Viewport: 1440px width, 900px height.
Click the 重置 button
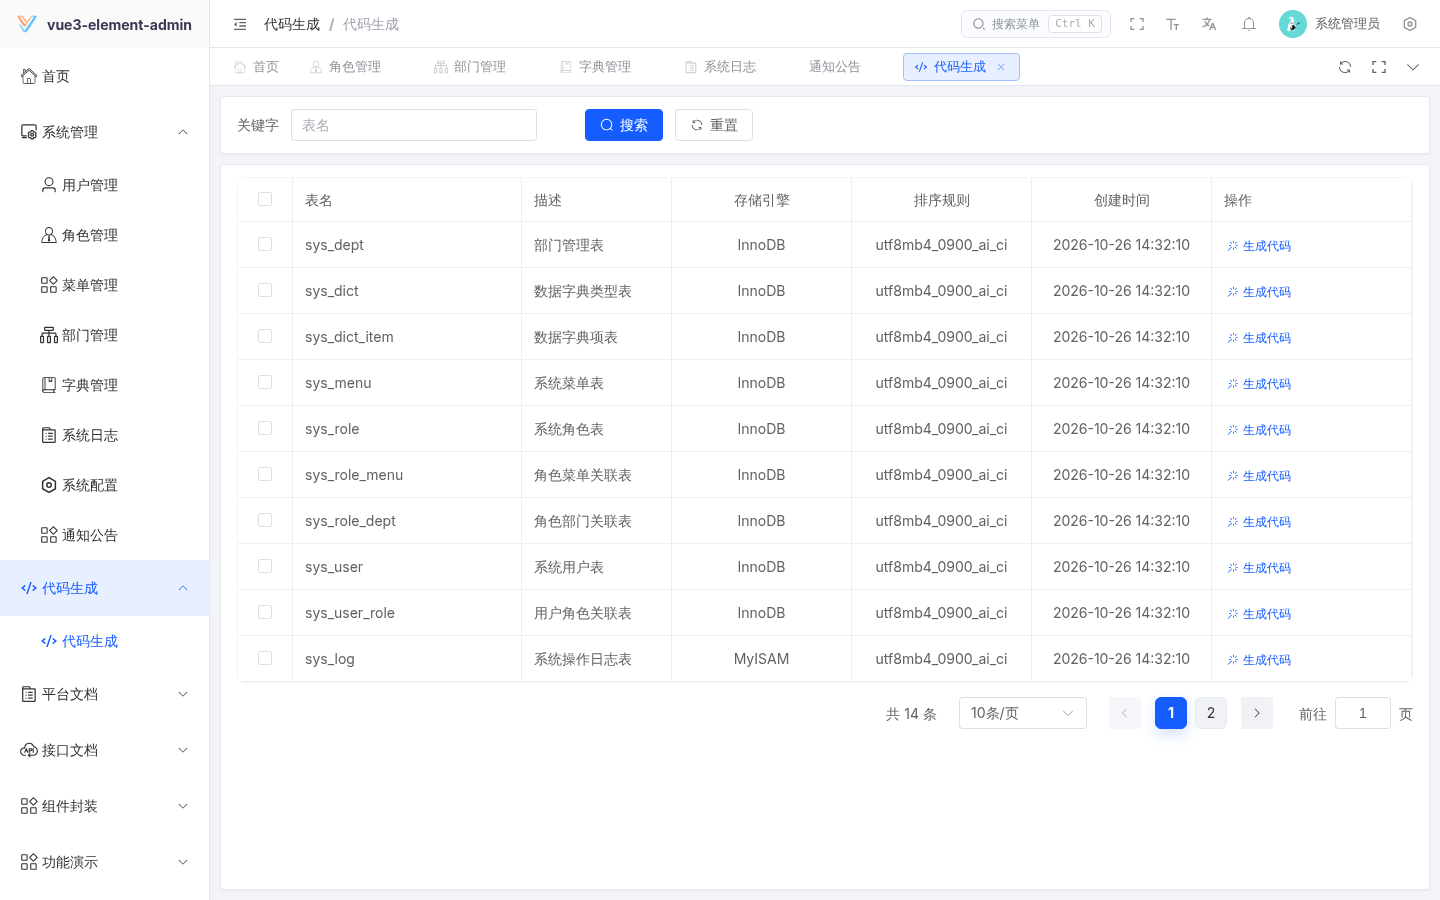pyautogui.click(x=714, y=125)
